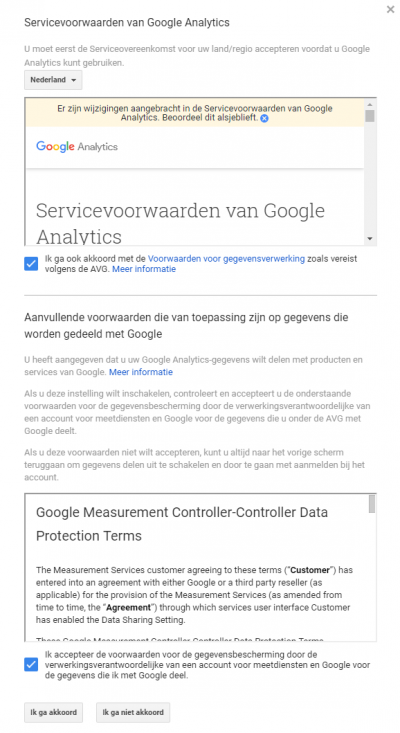Toggle the gegevensbescherming acceptance checkbox
This screenshot has width=400, height=733.
pos(31,664)
